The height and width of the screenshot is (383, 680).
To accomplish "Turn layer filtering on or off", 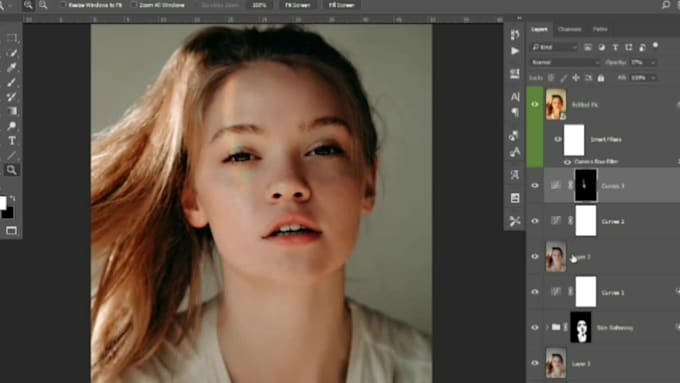I will pyautogui.click(x=656, y=45).
